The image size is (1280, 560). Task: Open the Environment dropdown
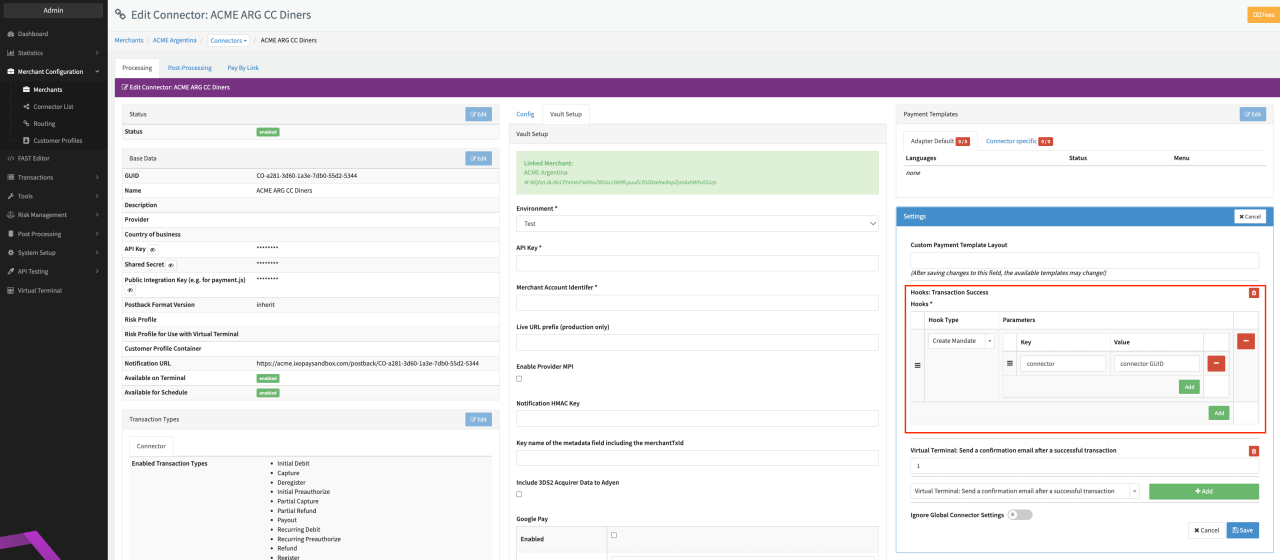pyautogui.click(x=697, y=224)
